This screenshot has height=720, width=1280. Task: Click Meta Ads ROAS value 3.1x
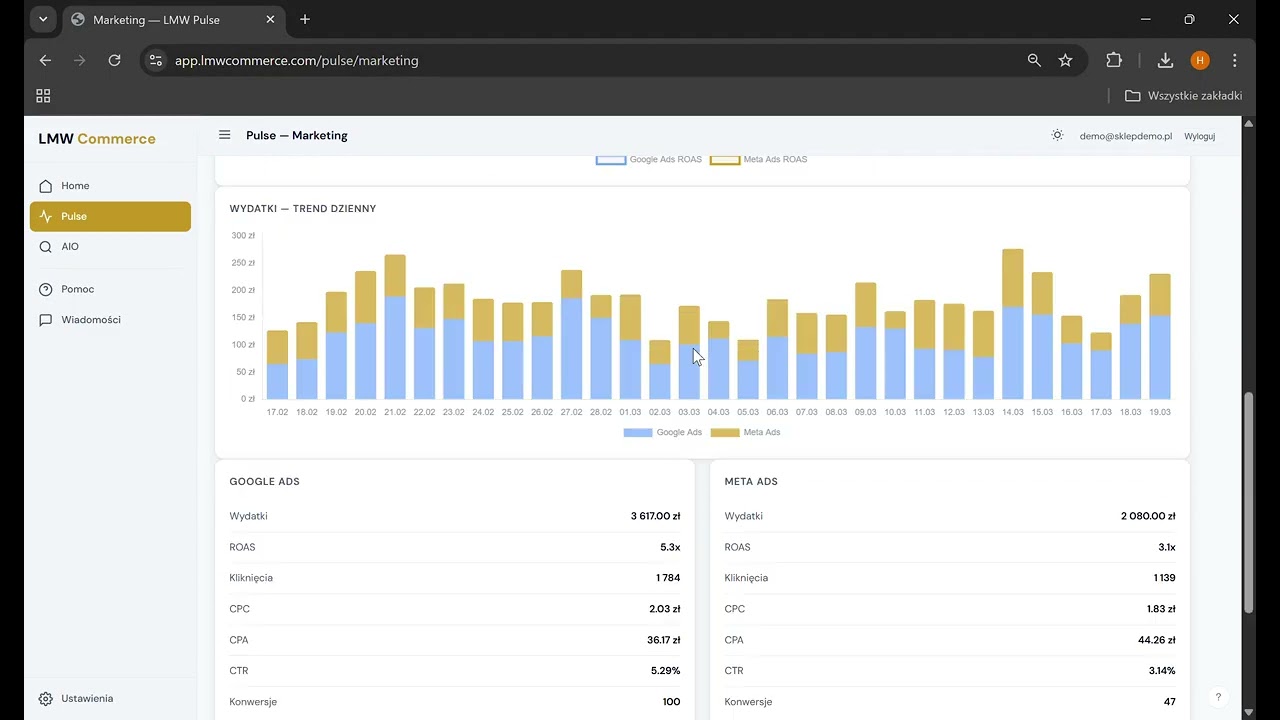(1166, 548)
